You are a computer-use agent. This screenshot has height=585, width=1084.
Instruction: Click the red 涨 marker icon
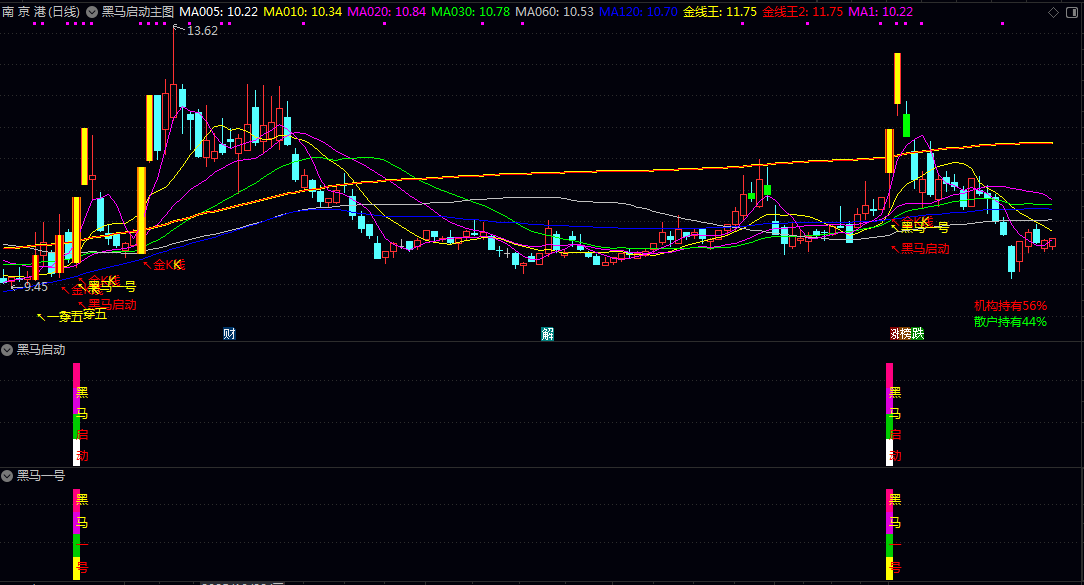pos(895,334)
